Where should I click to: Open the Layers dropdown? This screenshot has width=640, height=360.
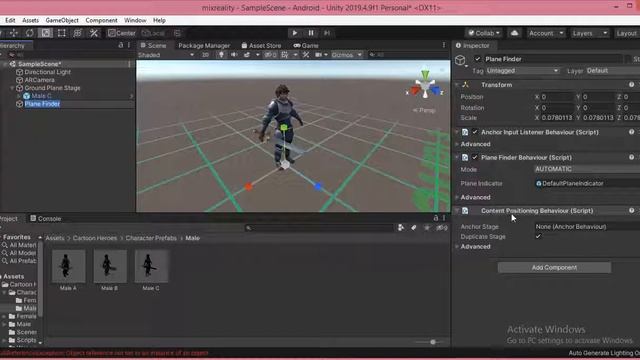[x=590, y=33]
